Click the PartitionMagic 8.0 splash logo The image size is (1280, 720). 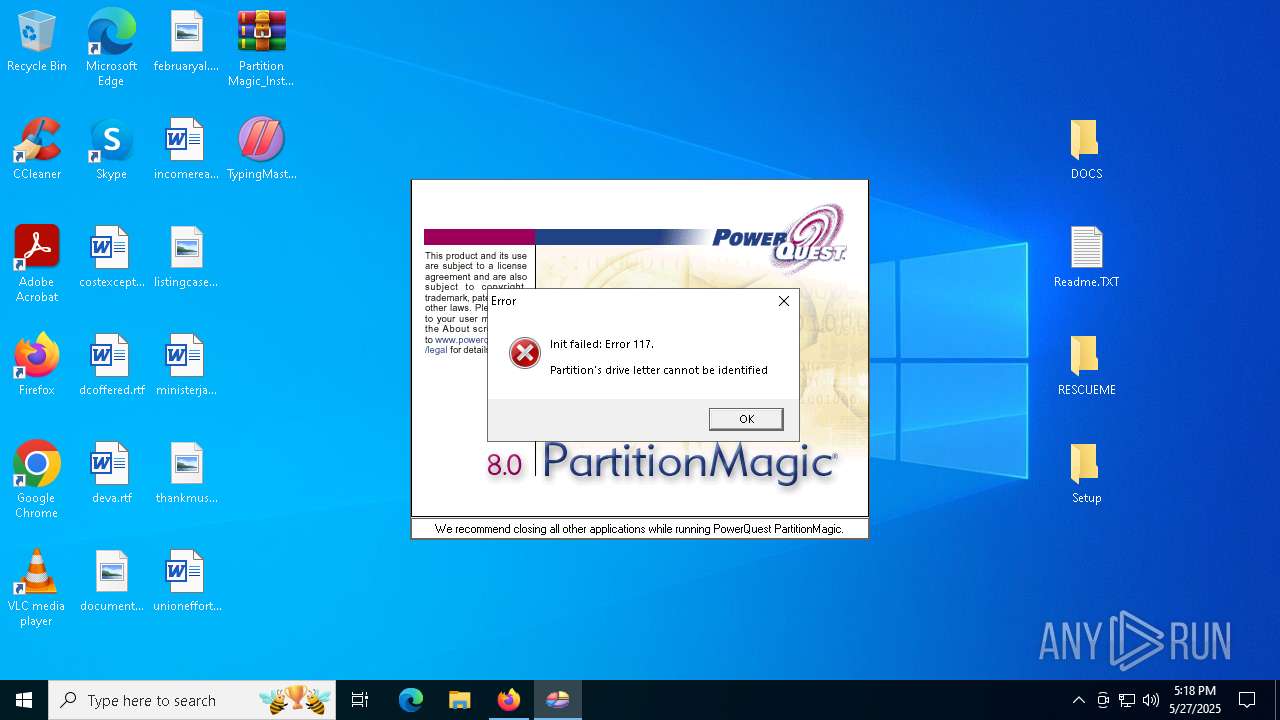tap(662, 463)
